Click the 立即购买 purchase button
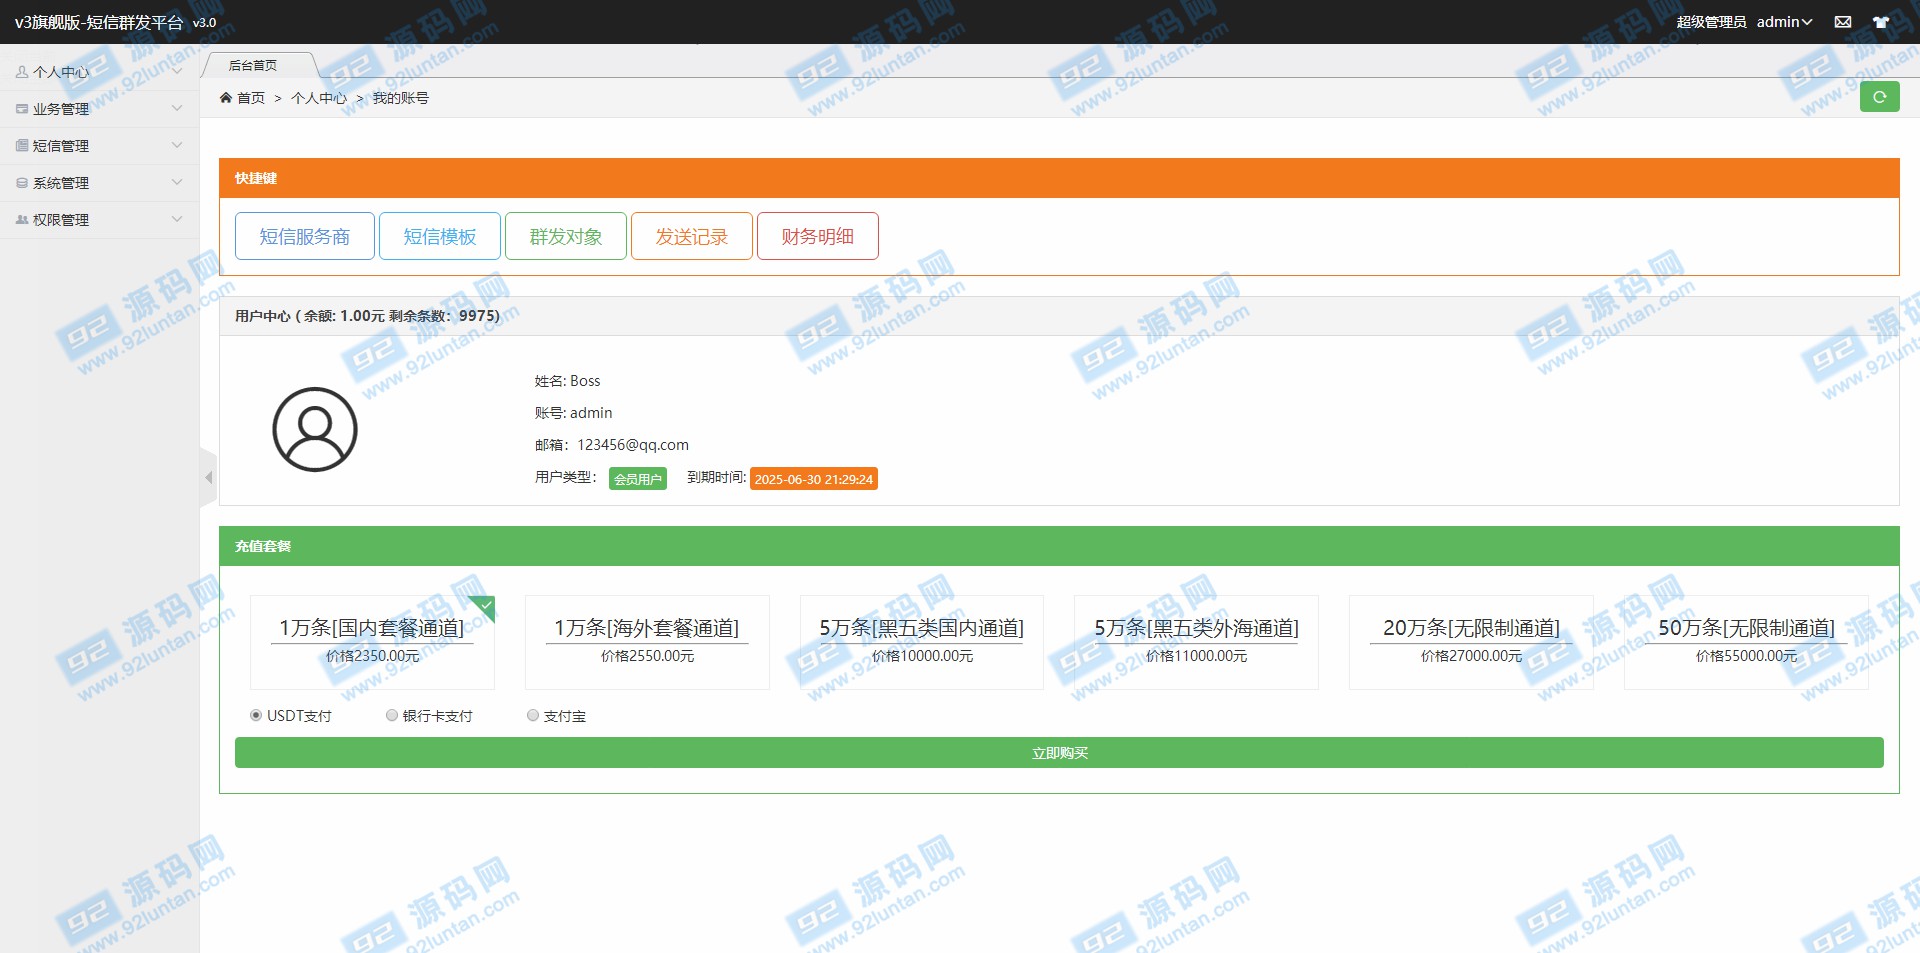 (x=1059, y=753)
